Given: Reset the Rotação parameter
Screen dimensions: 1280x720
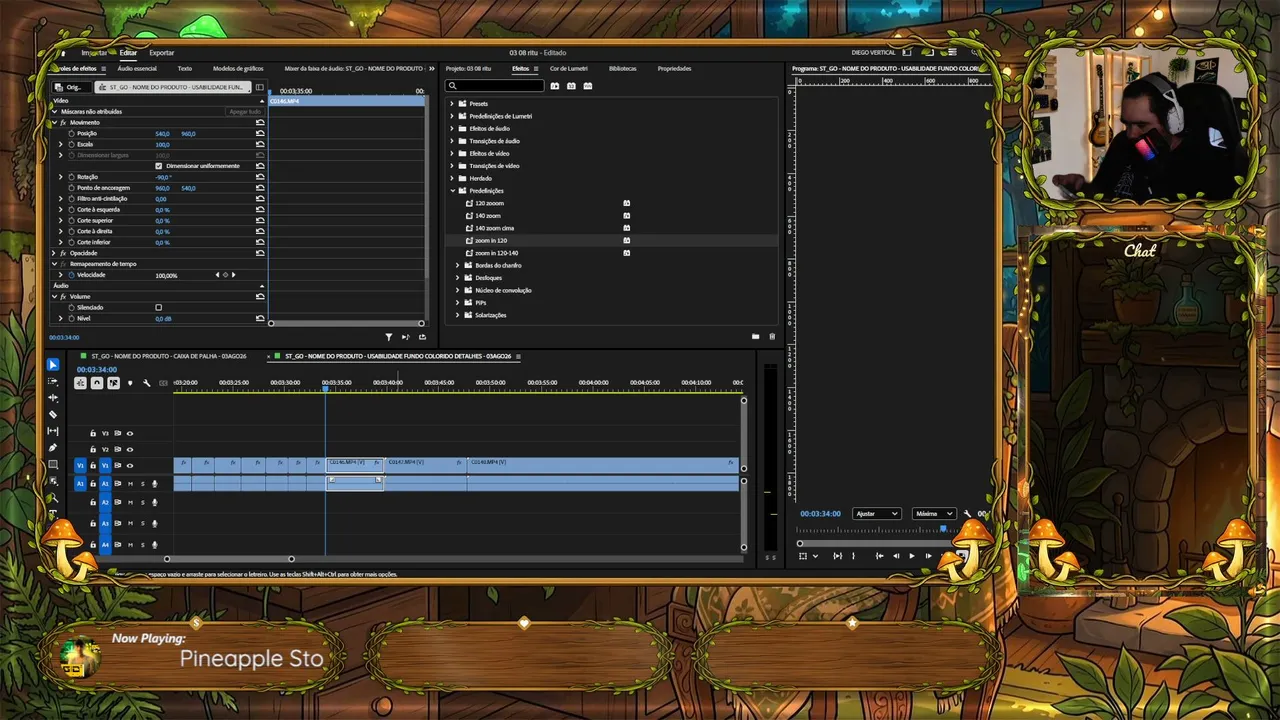Looking at the screenshot, I should [260, 177].
